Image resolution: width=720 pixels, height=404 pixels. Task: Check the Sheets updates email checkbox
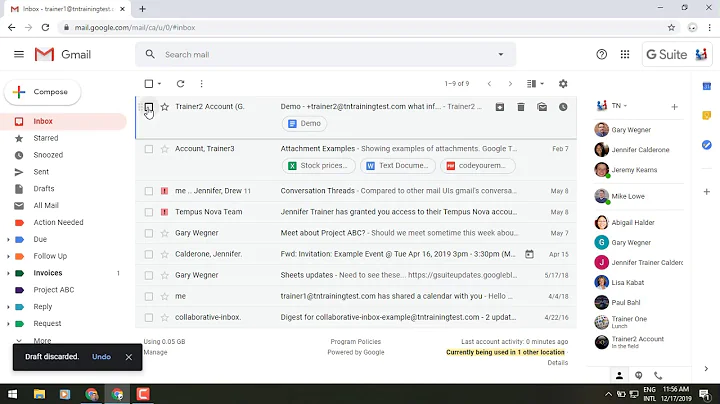tap(149, 275)
